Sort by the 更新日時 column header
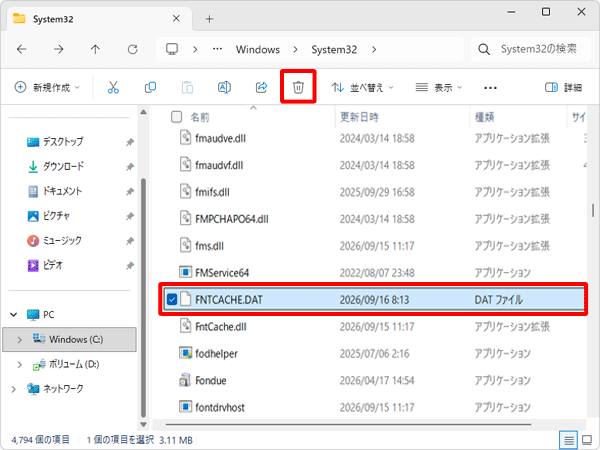600x450 pixels. pos(359,117)
